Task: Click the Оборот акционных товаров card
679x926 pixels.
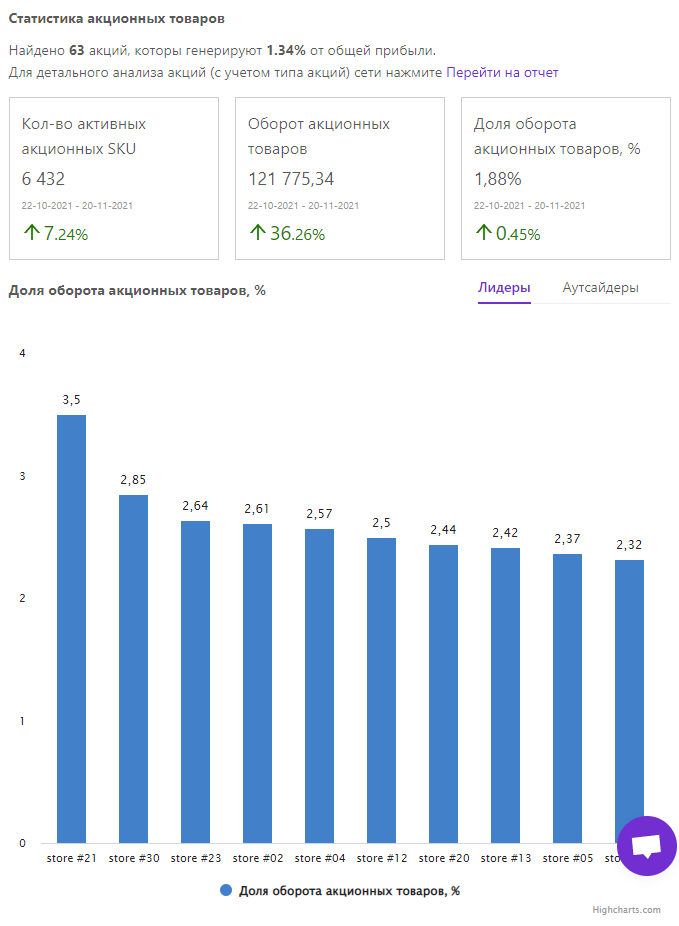Action: 340,178
